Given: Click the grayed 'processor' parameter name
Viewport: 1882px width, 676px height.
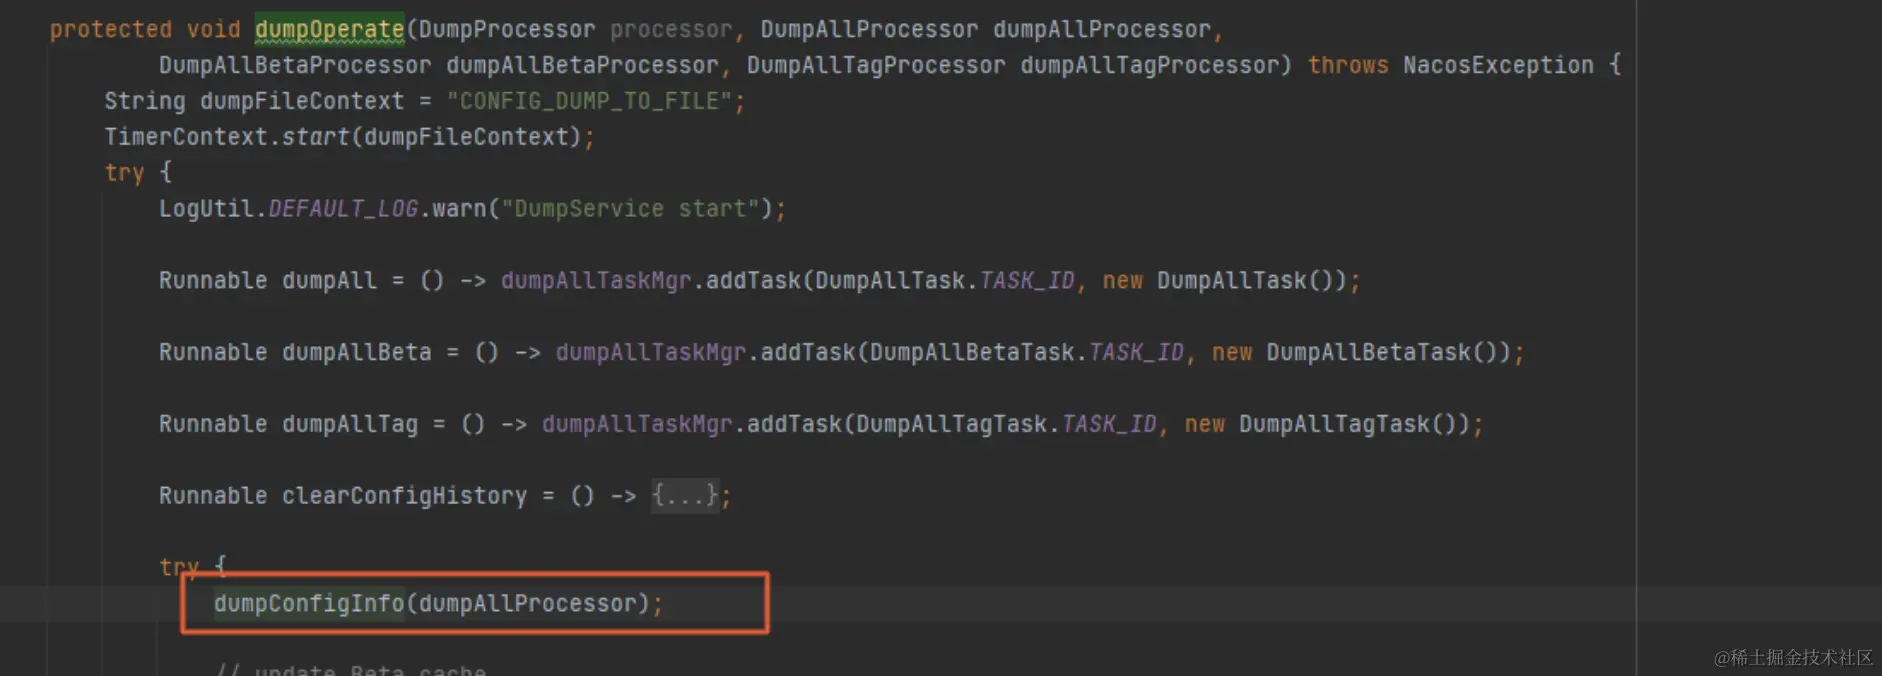Looking at the screenshot, I should (671, 29).
